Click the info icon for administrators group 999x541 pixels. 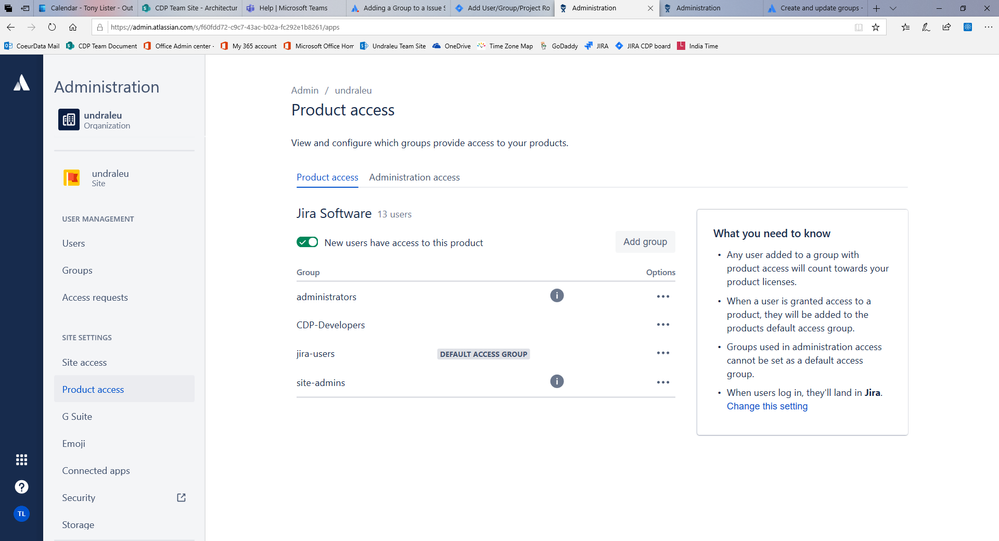click(557, 296)
